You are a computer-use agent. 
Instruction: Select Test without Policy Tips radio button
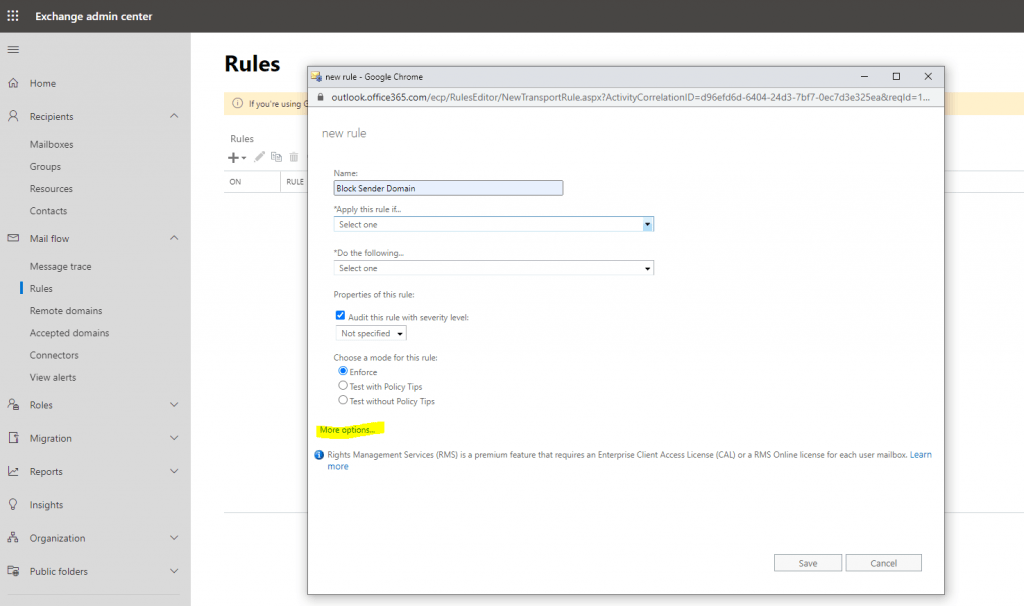343,400
